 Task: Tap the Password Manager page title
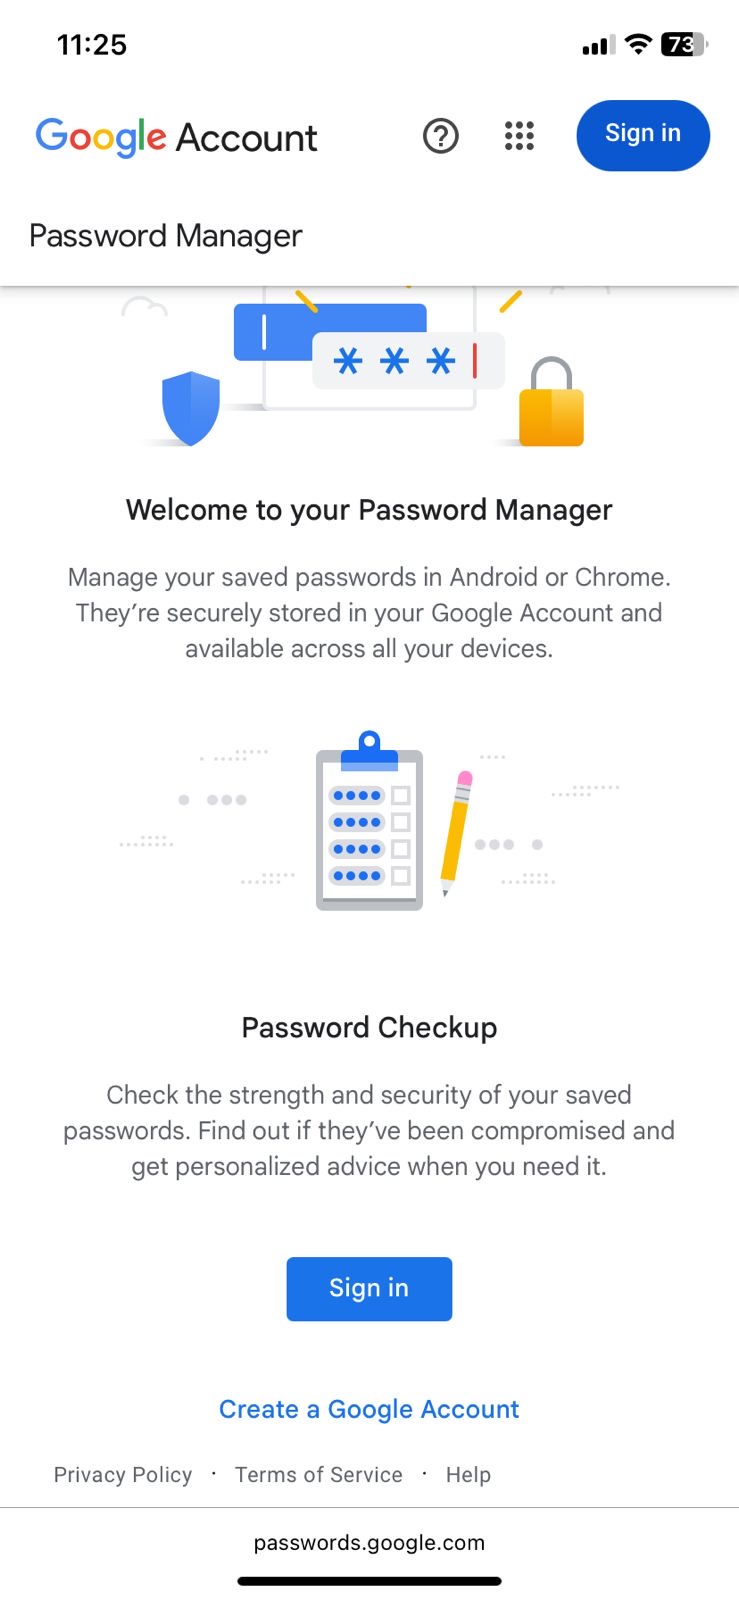coord(166,236)
